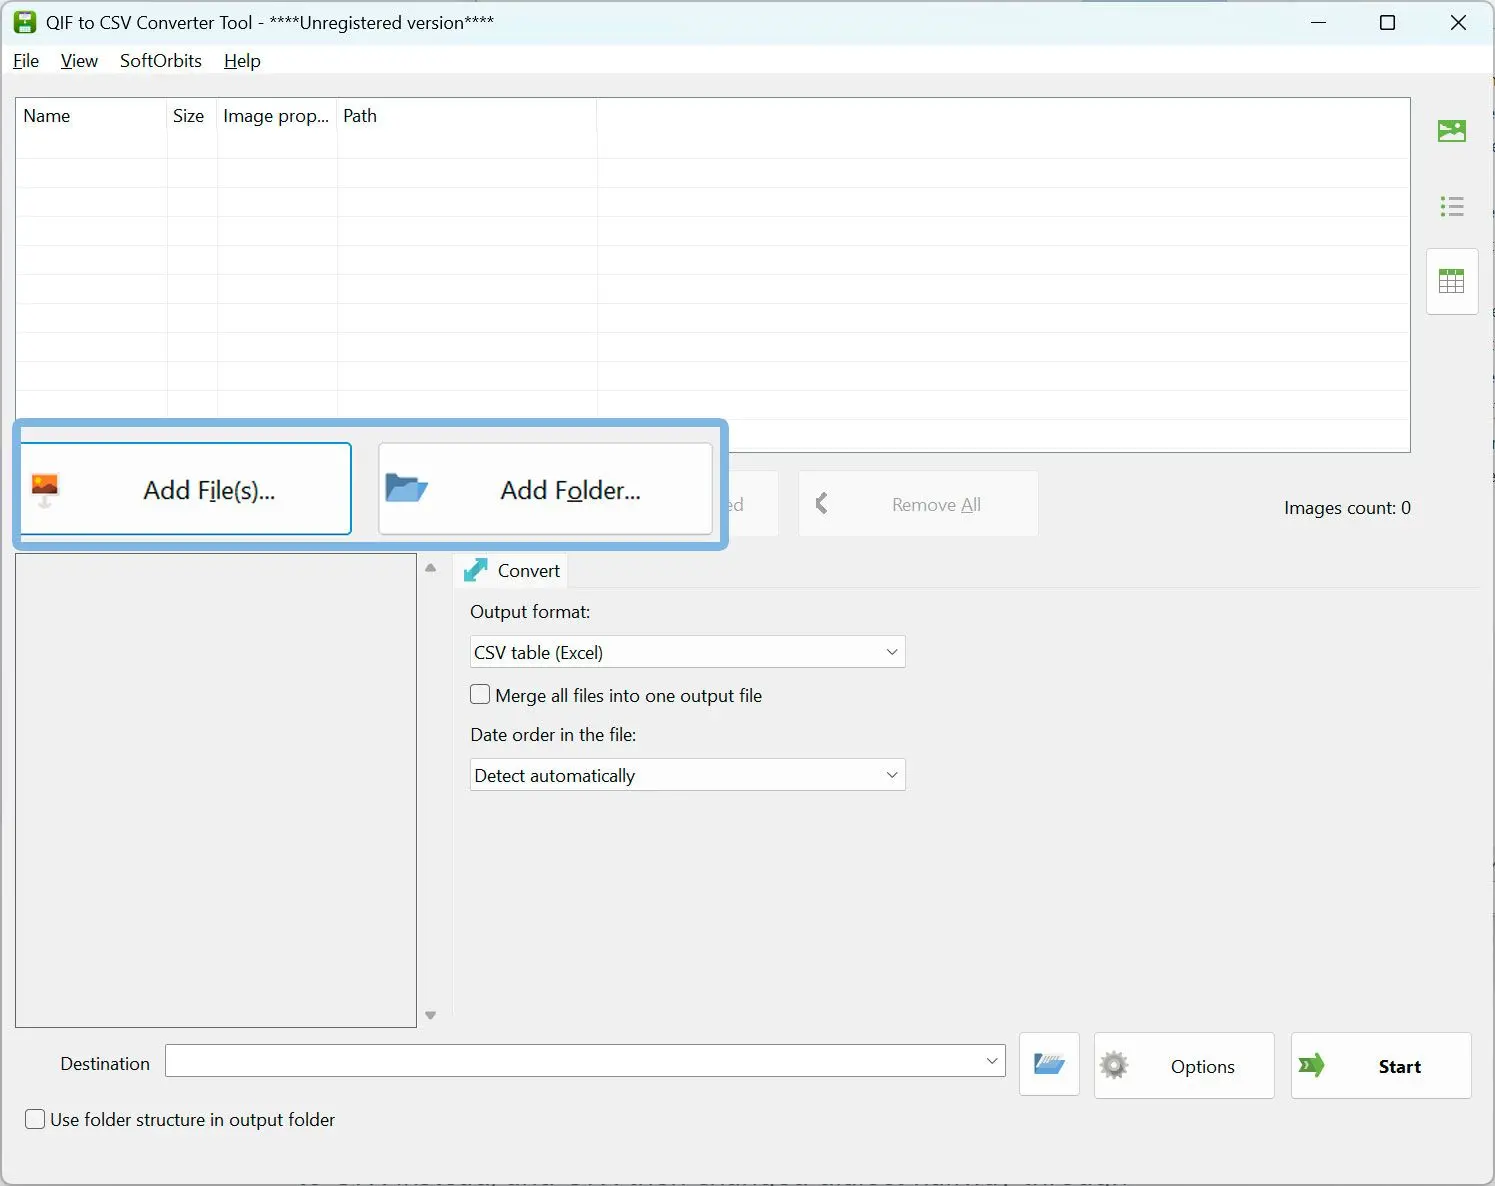The image size is (1495, 1186).
Task: Select the Convert tab
Action: pyautogui.click(x=511, y=570)
